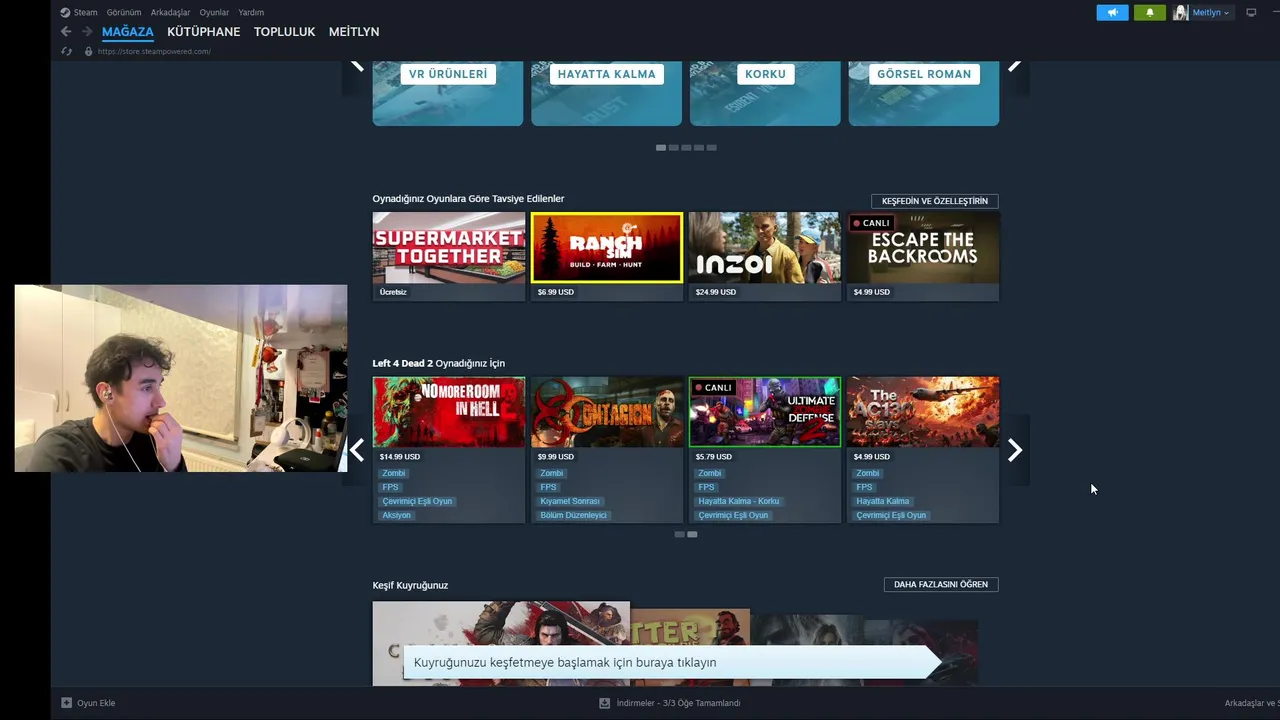The image size is (1280, 720).
Task: Click DAHA FAZLASINI ÖĞREN button
Action: (941, 584)
